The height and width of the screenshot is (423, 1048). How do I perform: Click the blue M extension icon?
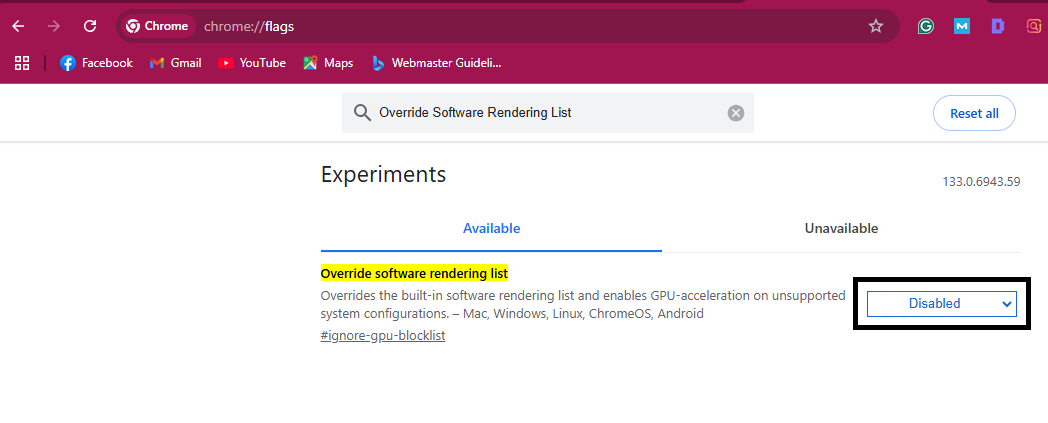coord(961,26)
